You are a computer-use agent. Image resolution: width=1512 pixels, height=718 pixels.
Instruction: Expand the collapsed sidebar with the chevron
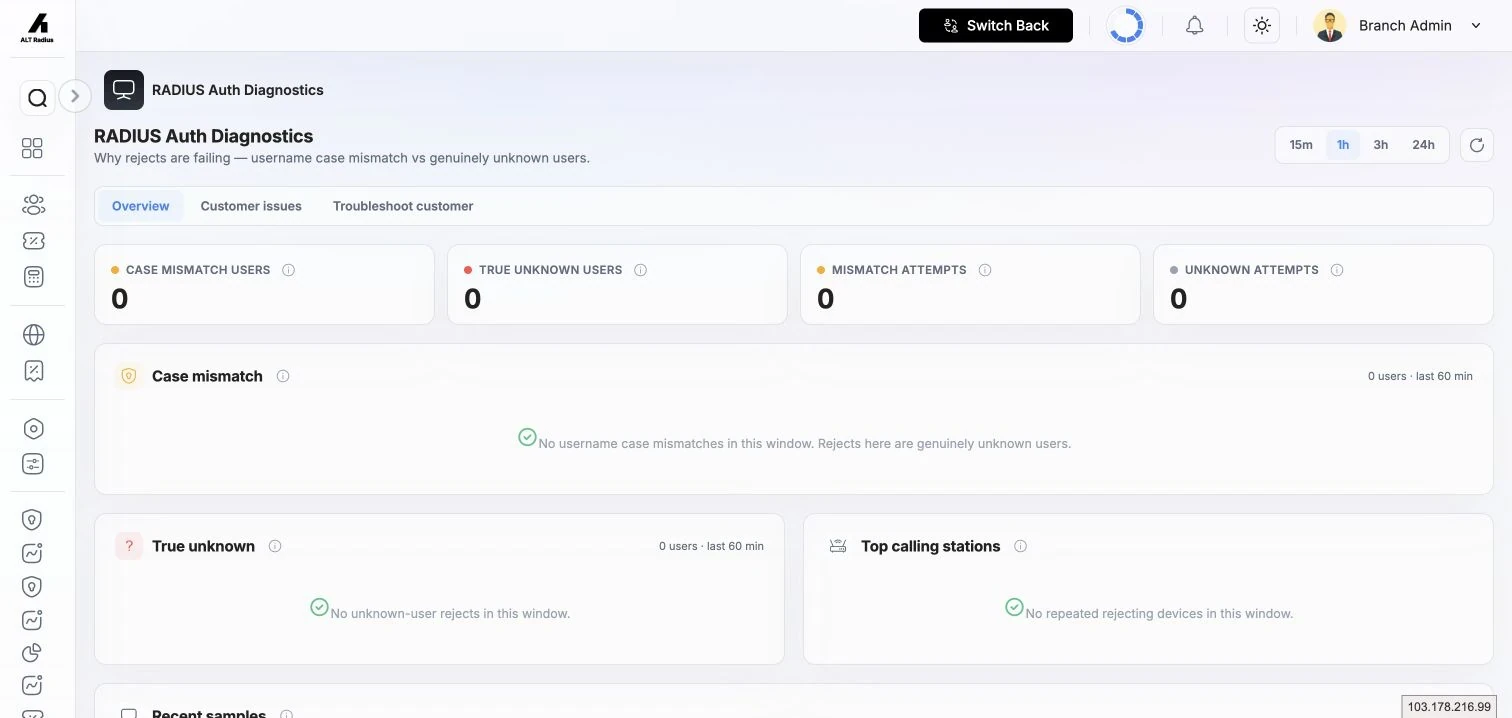(75, 96)
